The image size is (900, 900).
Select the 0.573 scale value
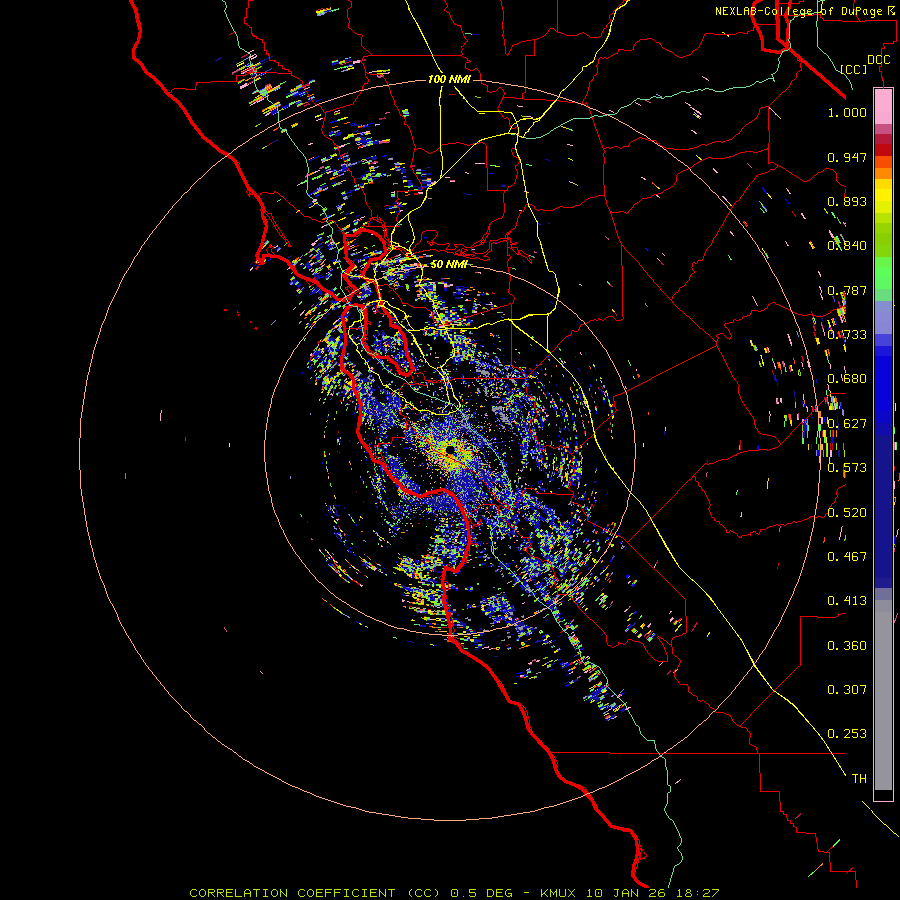coord(847,468)
